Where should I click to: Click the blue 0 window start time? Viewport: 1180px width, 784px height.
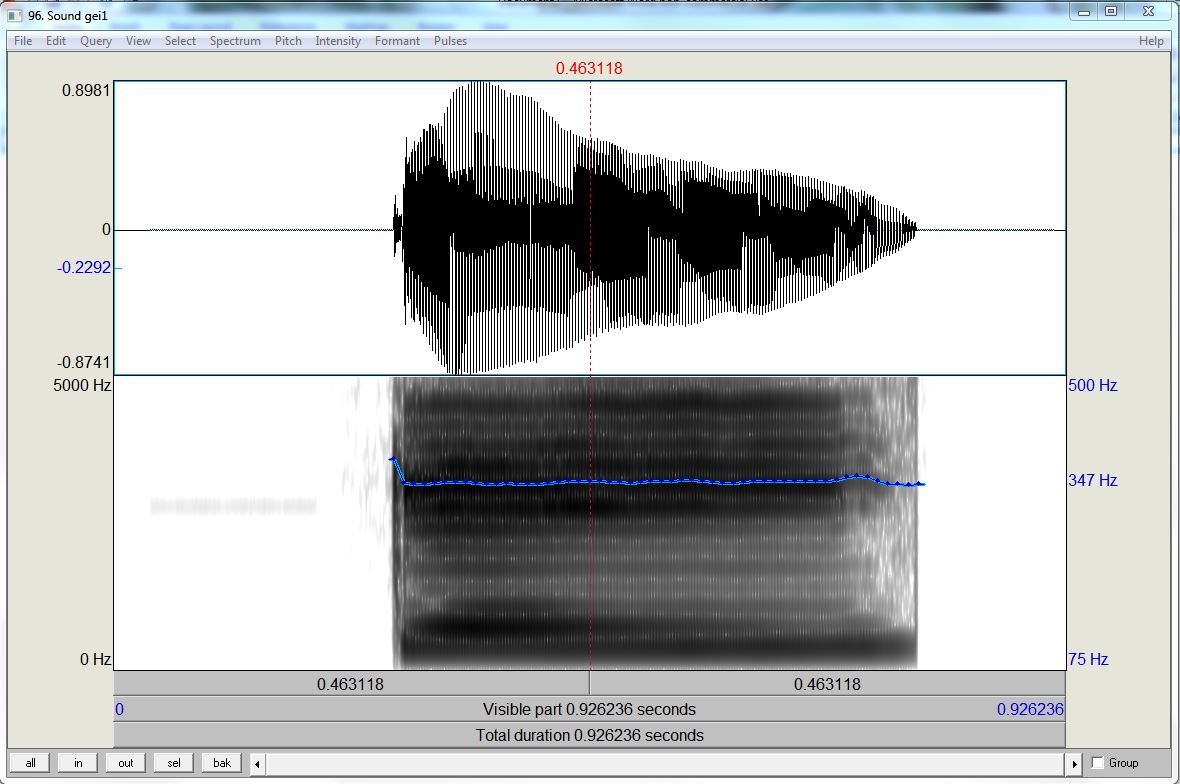click(x=119, y=710)
